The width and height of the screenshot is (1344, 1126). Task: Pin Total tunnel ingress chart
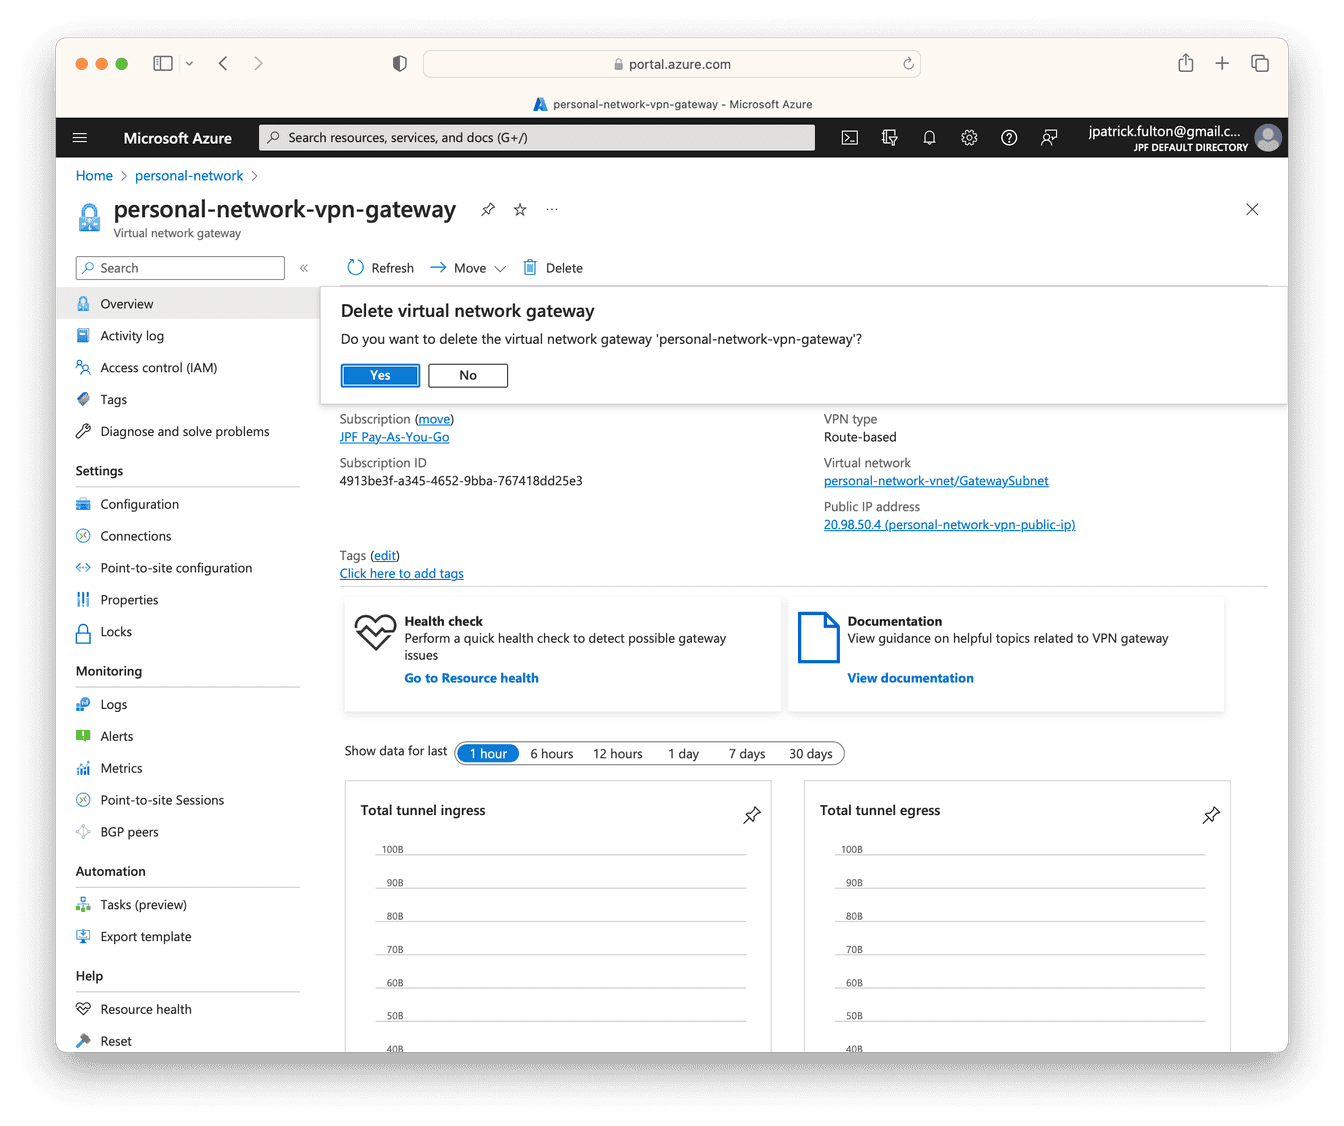tap(752, 815)
